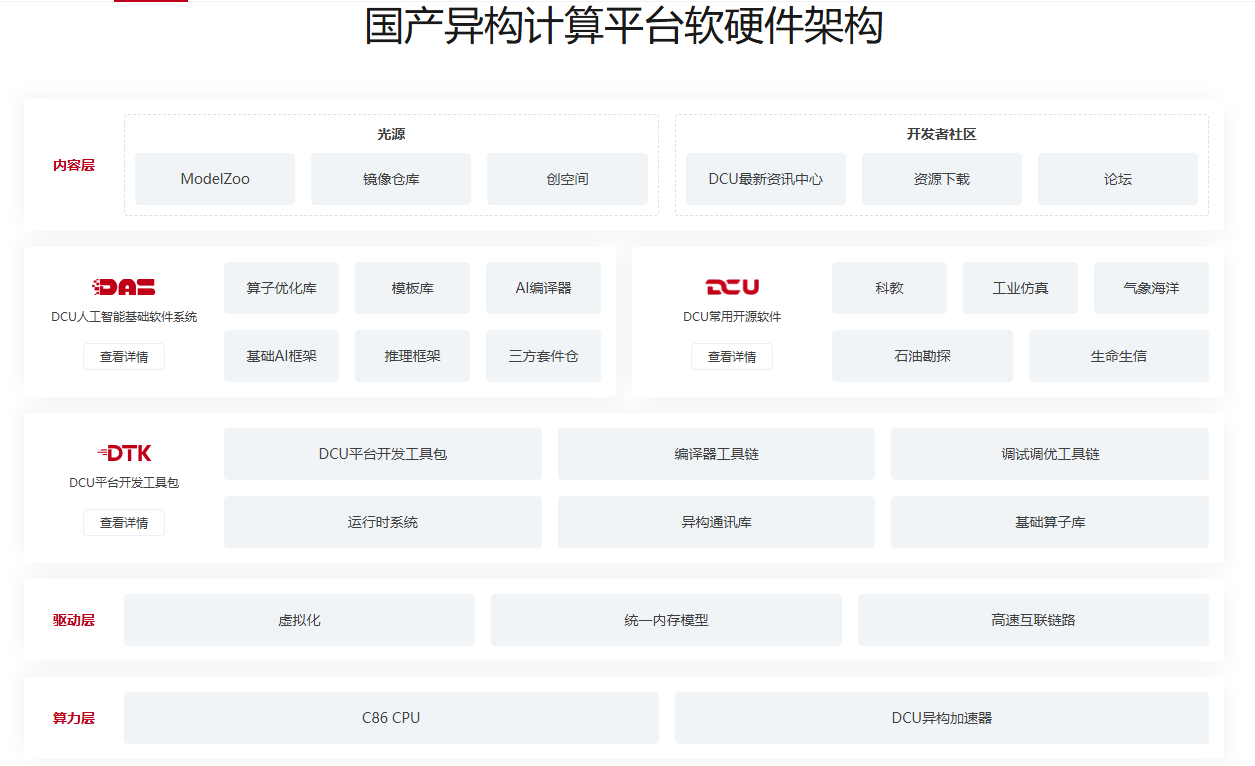Open the DCU平台开发工具包 card
Image resolution: width=1255 pixels, height=766 pixels.
(x=383, y=454)
